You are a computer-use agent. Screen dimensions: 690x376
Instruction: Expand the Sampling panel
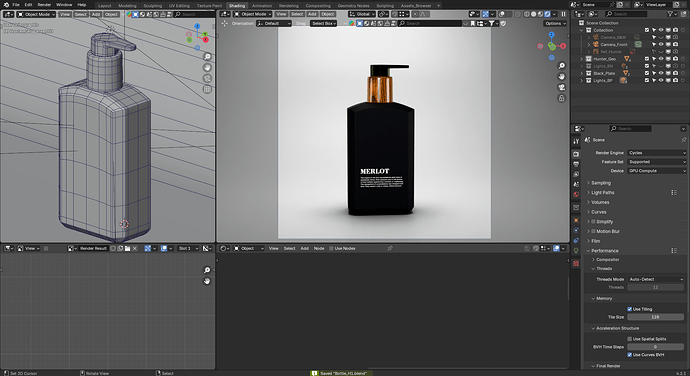pyautogui.click(x=601, y=183)
